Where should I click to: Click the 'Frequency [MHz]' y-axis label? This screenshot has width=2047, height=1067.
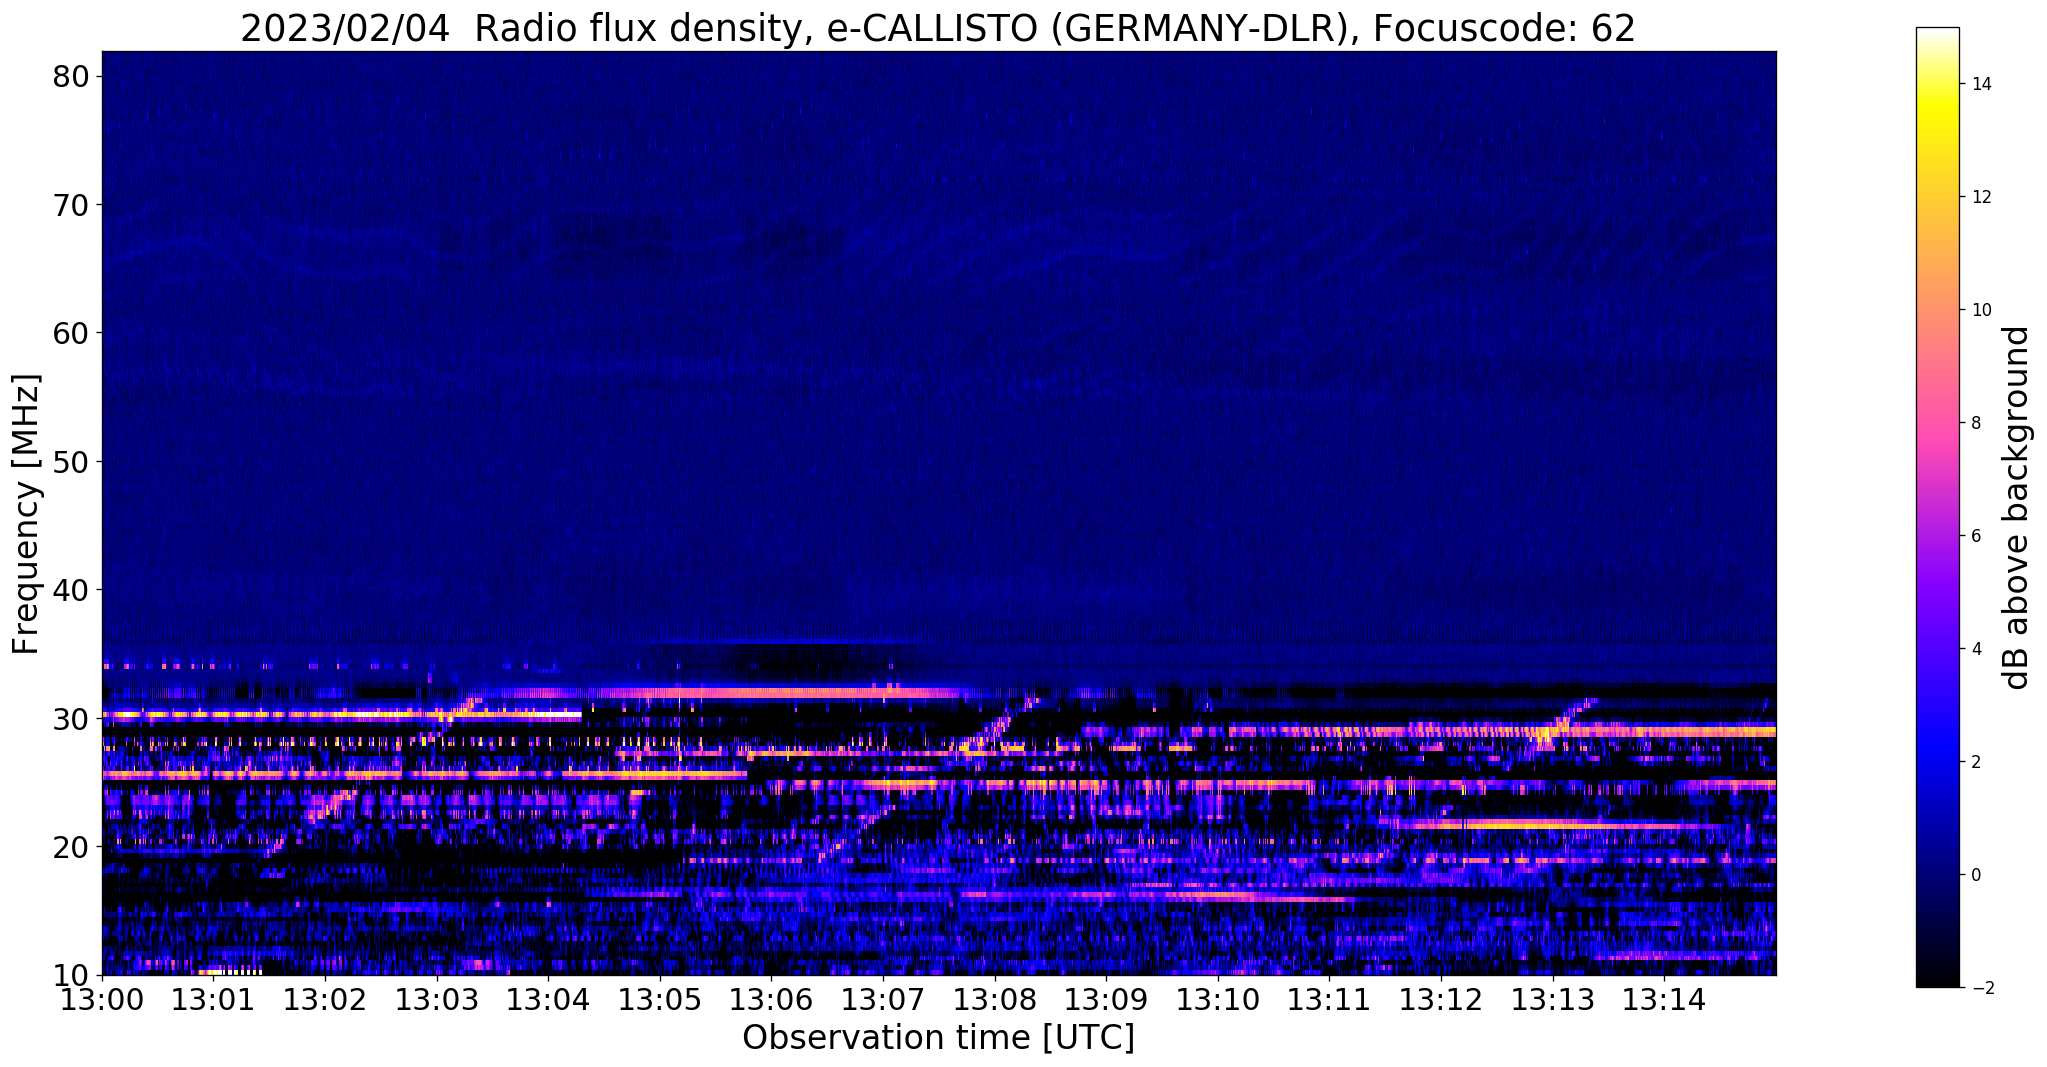(26, 514)
